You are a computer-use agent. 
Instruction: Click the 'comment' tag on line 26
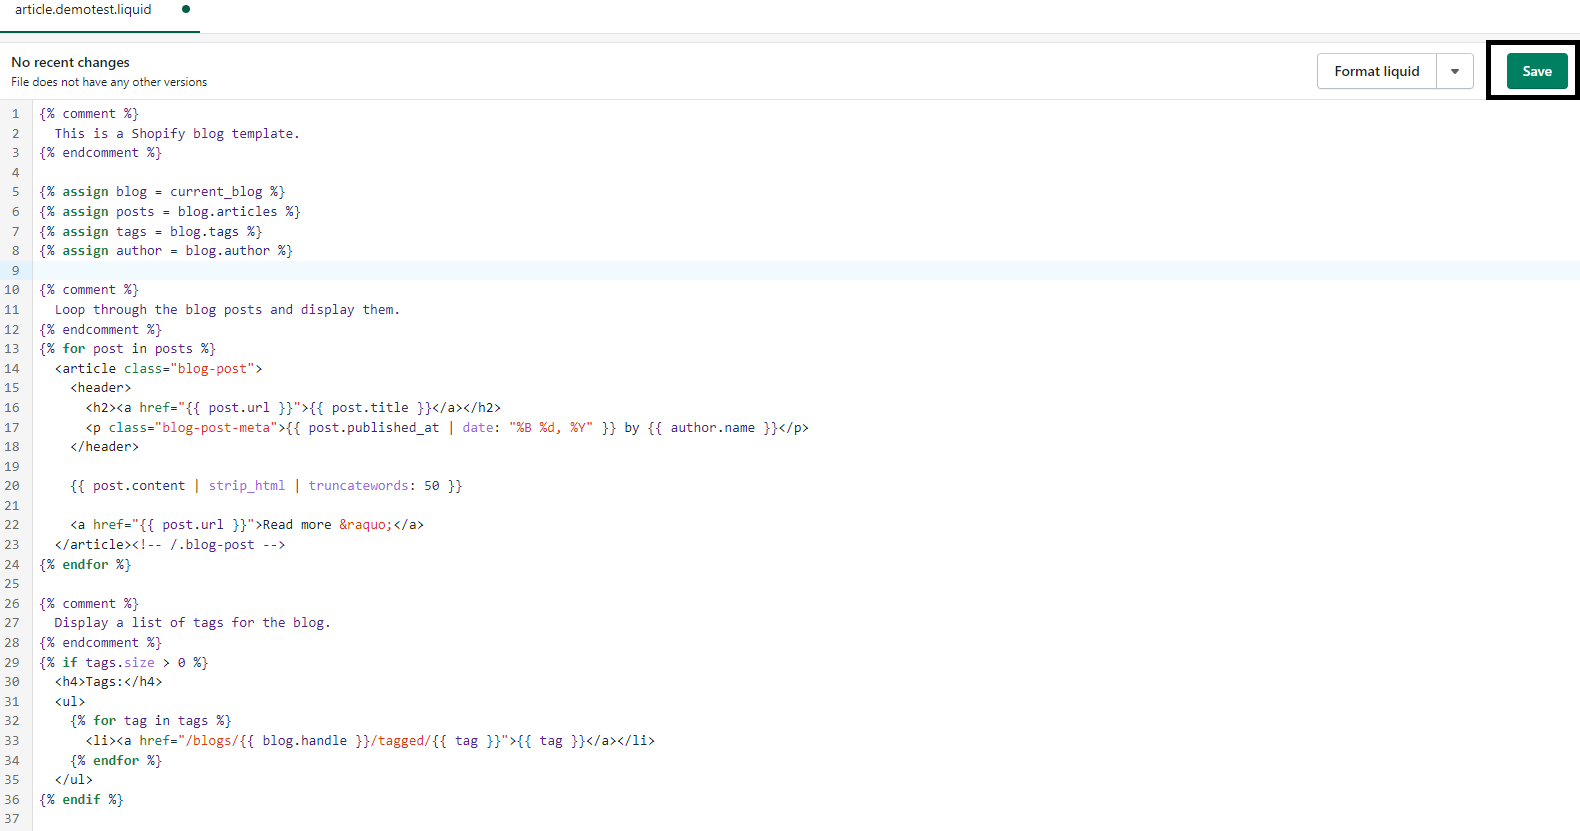tap(89, 604)
